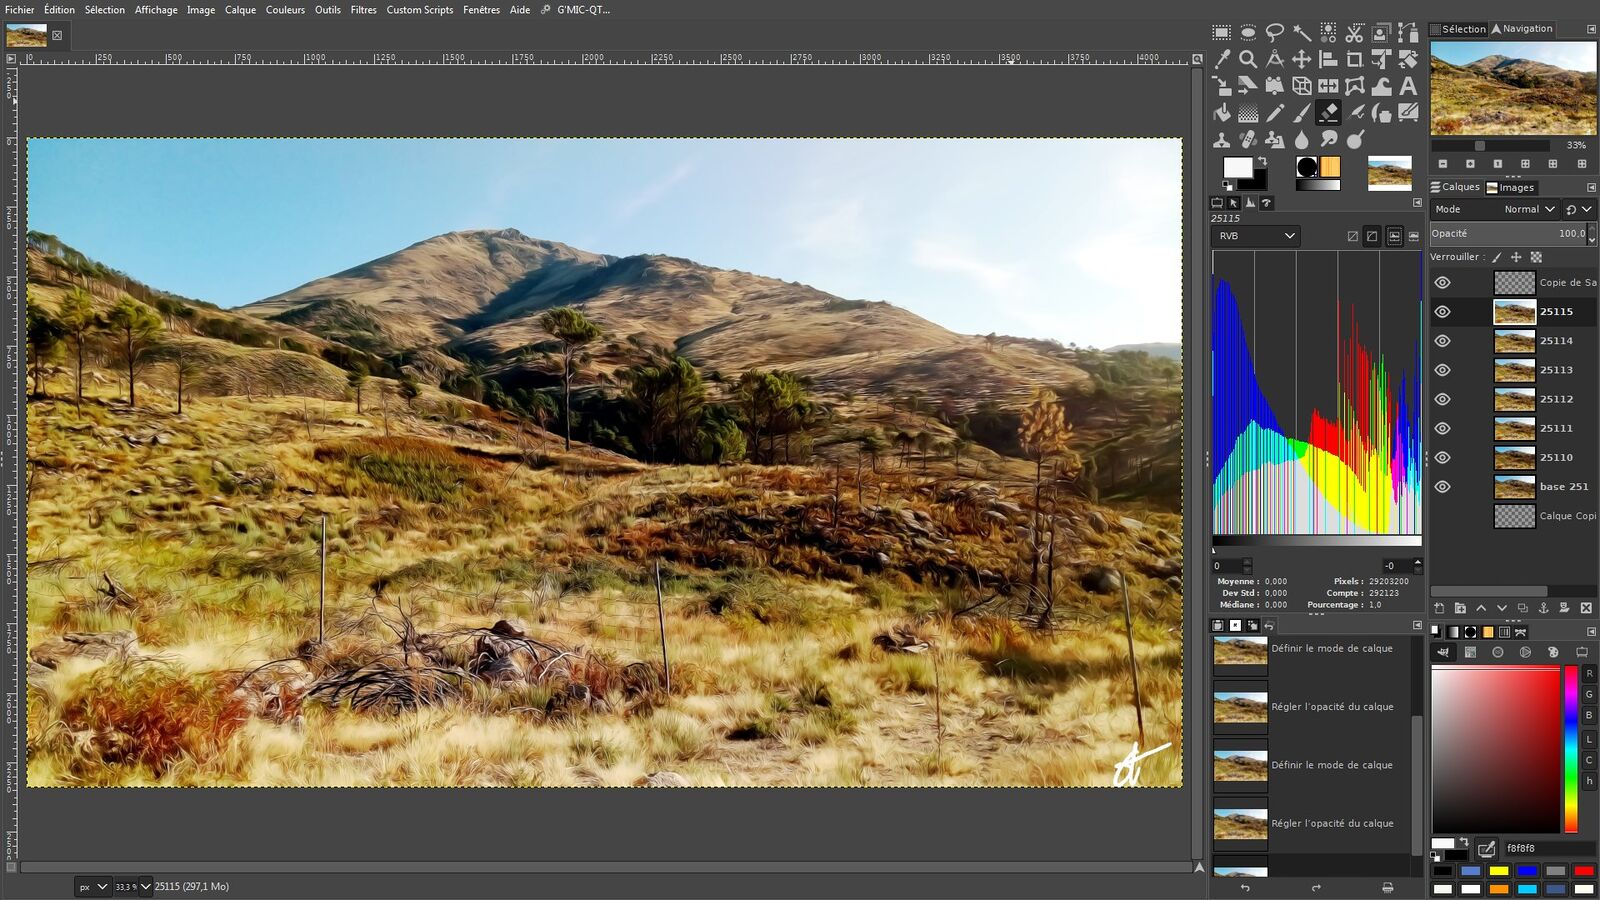Open the Filtres menu
The image size is (1600, 900).
point(363,10)
